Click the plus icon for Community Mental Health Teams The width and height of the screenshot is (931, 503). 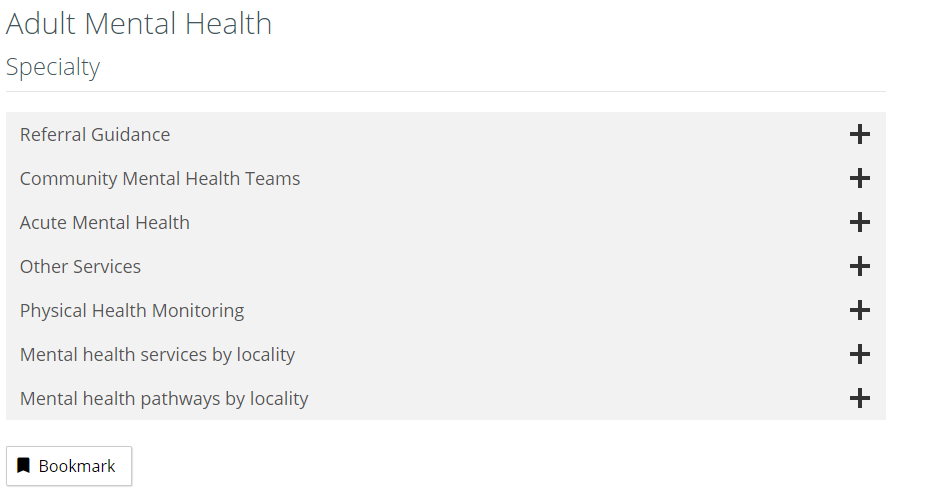click(859, 178)
